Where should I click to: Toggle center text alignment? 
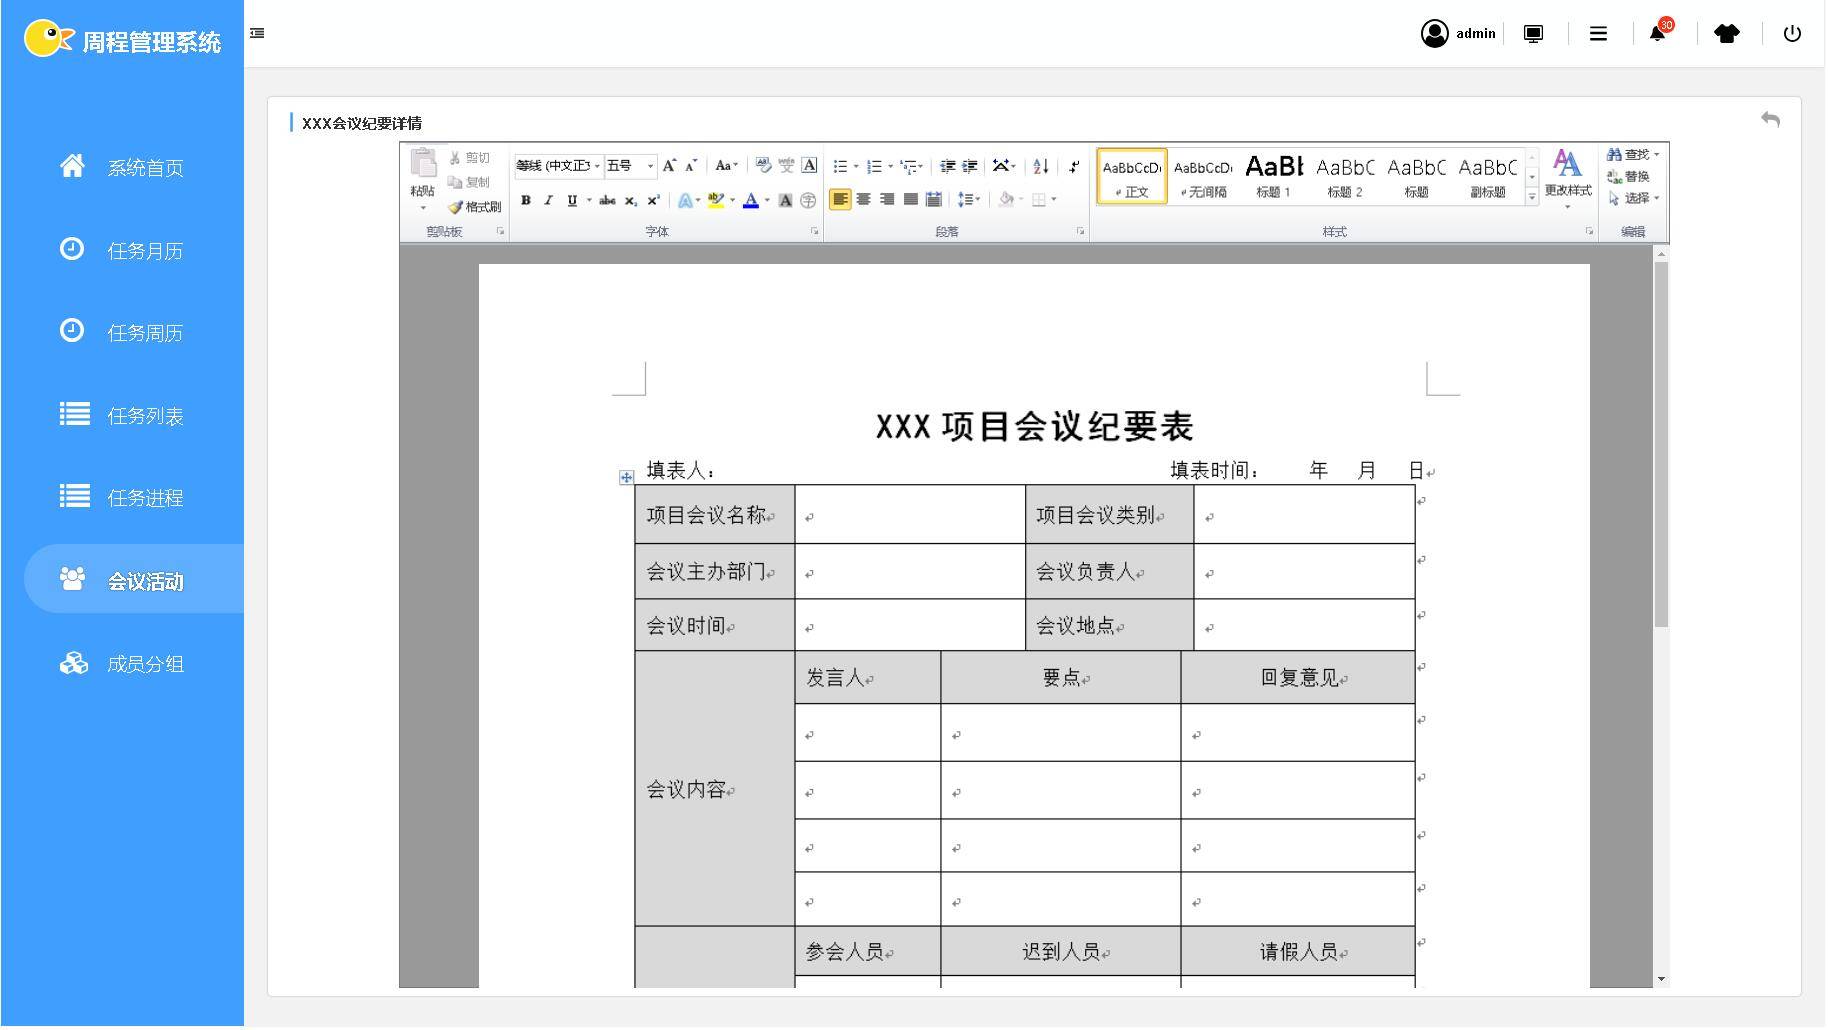point(864,199)
